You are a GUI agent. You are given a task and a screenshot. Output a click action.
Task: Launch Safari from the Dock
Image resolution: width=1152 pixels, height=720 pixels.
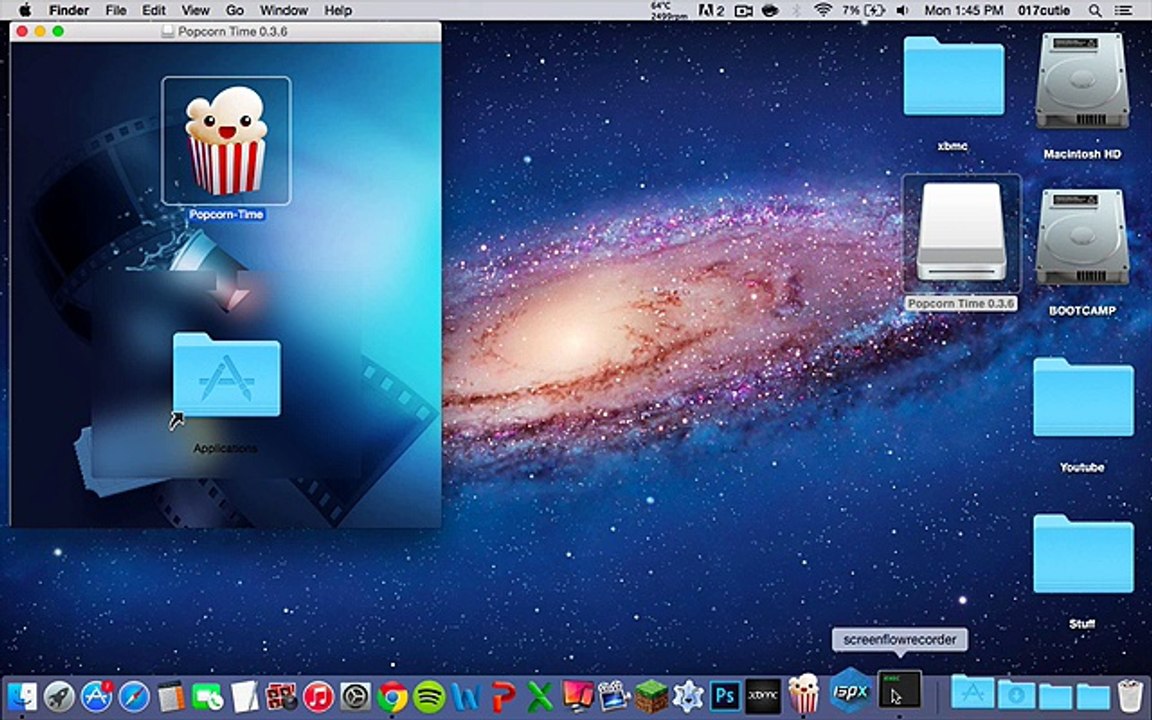pyautogui.click(x=134, y=696)
